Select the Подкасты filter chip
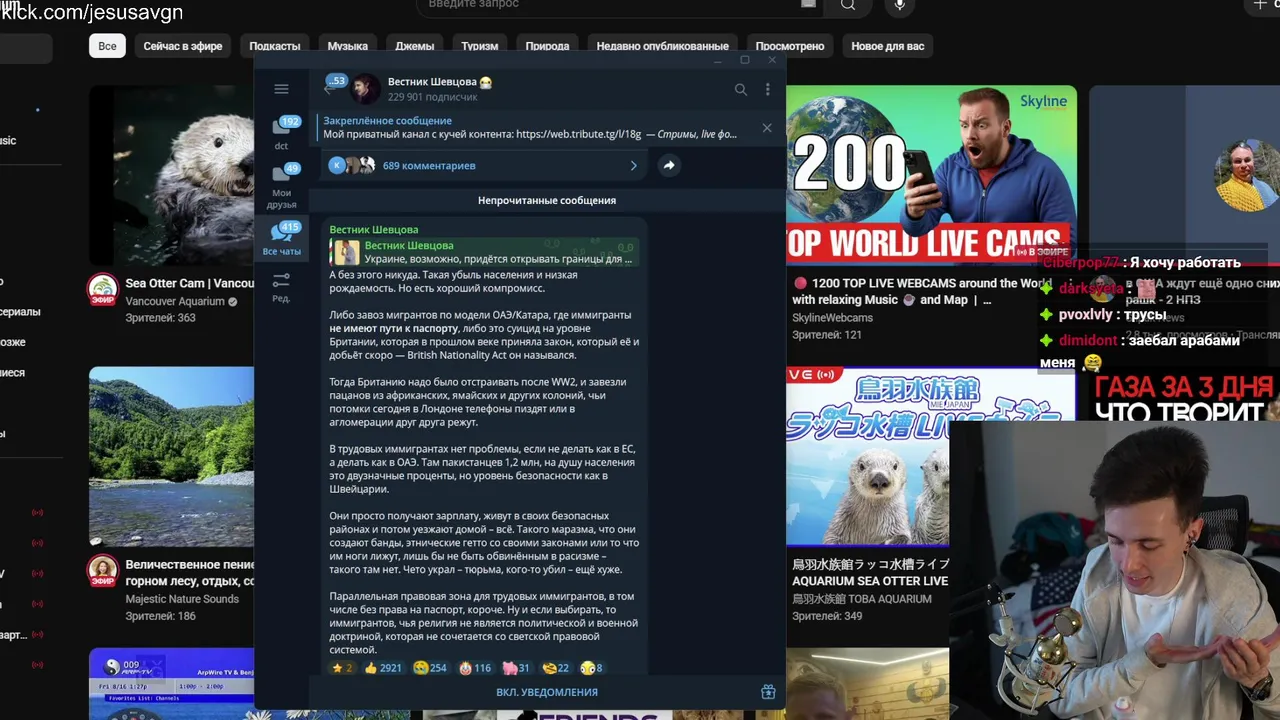The width and height of the screenshot is (1280, 720). click(275, 46)
